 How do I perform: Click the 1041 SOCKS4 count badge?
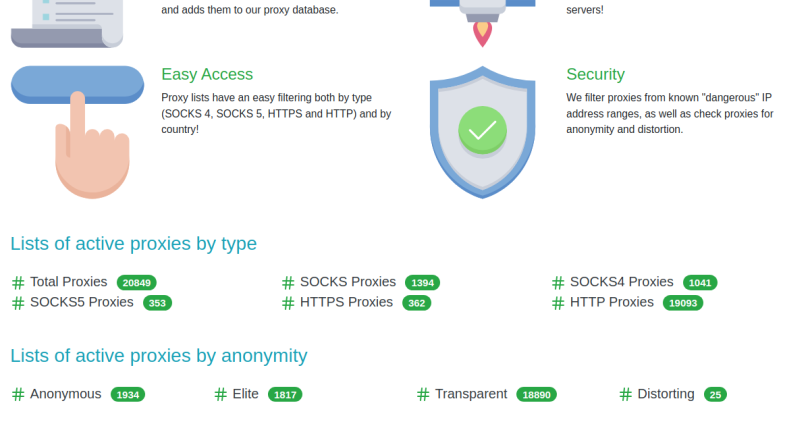pyautogui.click(x=700, y=283)
